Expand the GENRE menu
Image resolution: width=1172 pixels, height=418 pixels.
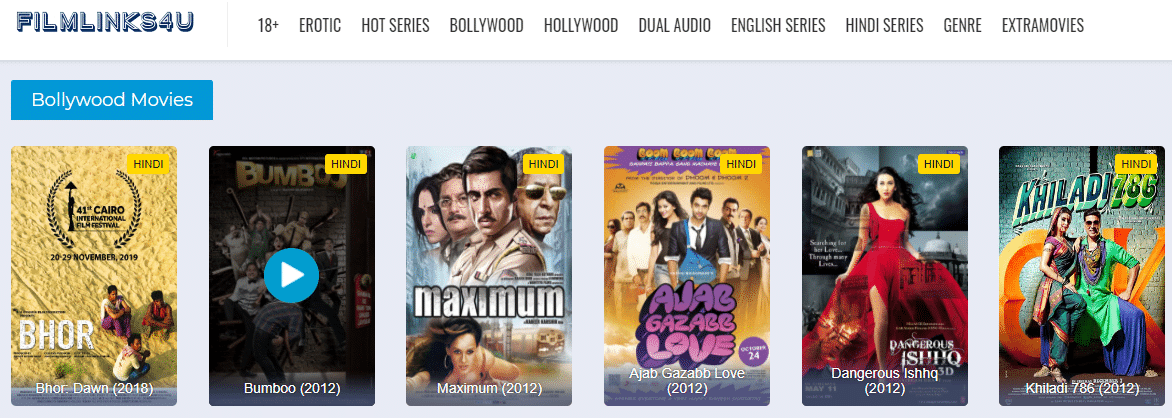(x=963, y=25)
